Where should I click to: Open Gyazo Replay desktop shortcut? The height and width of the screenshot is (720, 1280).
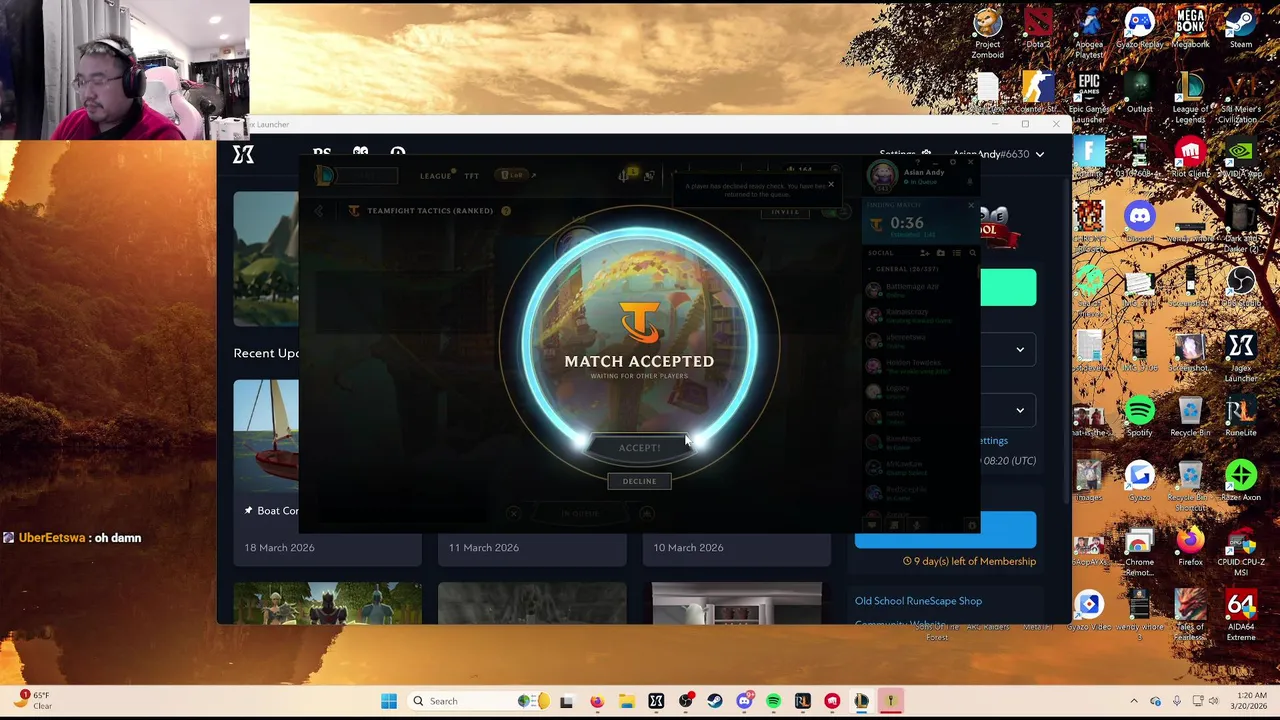point(1139,29)
